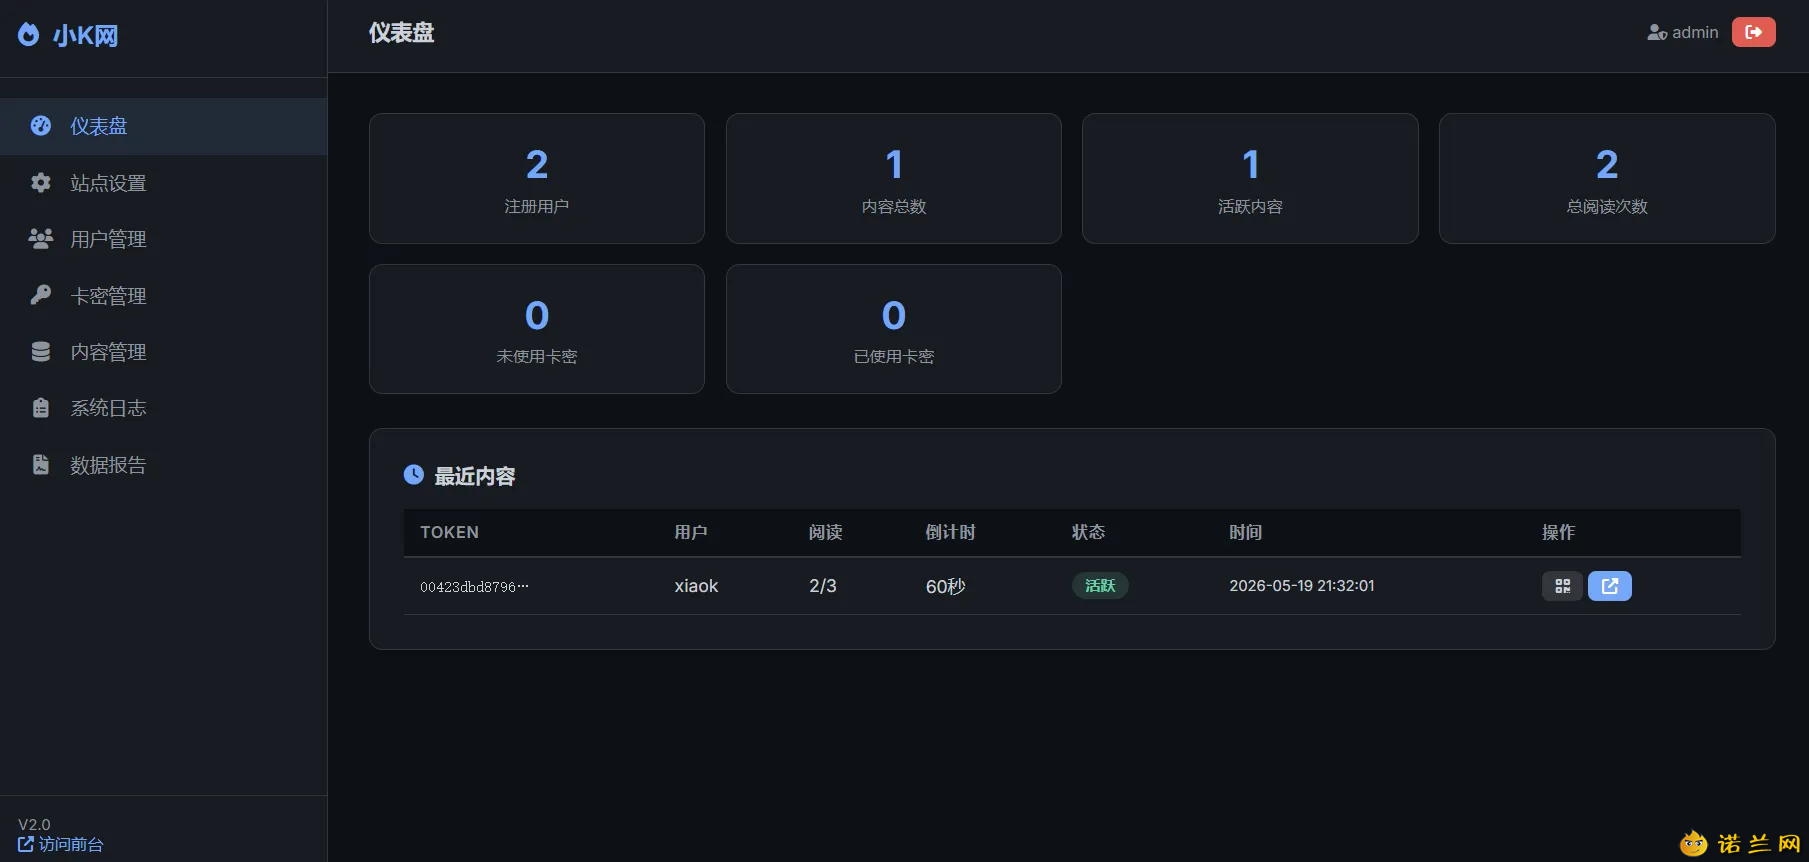Click the timestamp 2026-05-19 21:32:01
Viewport: 1809px width, 862px height.
point(1302,586)
